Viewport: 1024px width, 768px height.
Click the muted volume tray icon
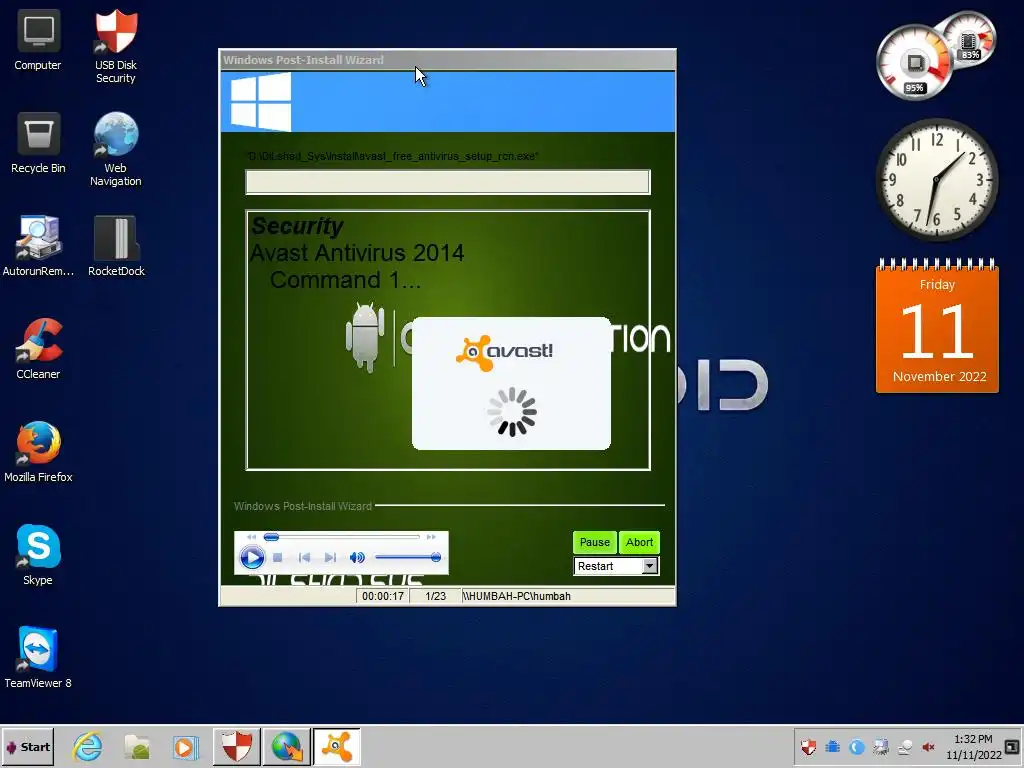[x=928, y=747]
